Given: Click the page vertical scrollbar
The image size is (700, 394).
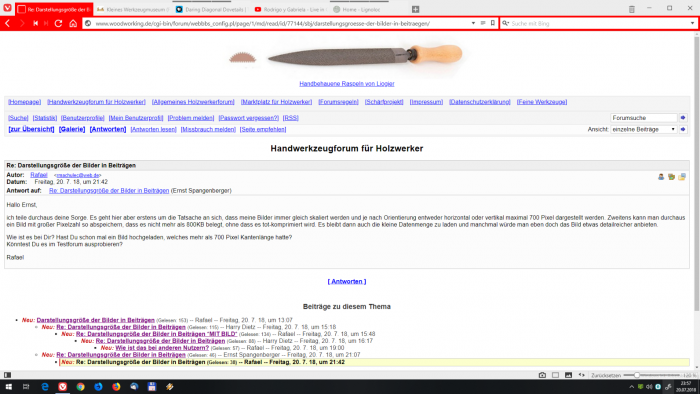Looking at the screenshot, I should [696, 174].
